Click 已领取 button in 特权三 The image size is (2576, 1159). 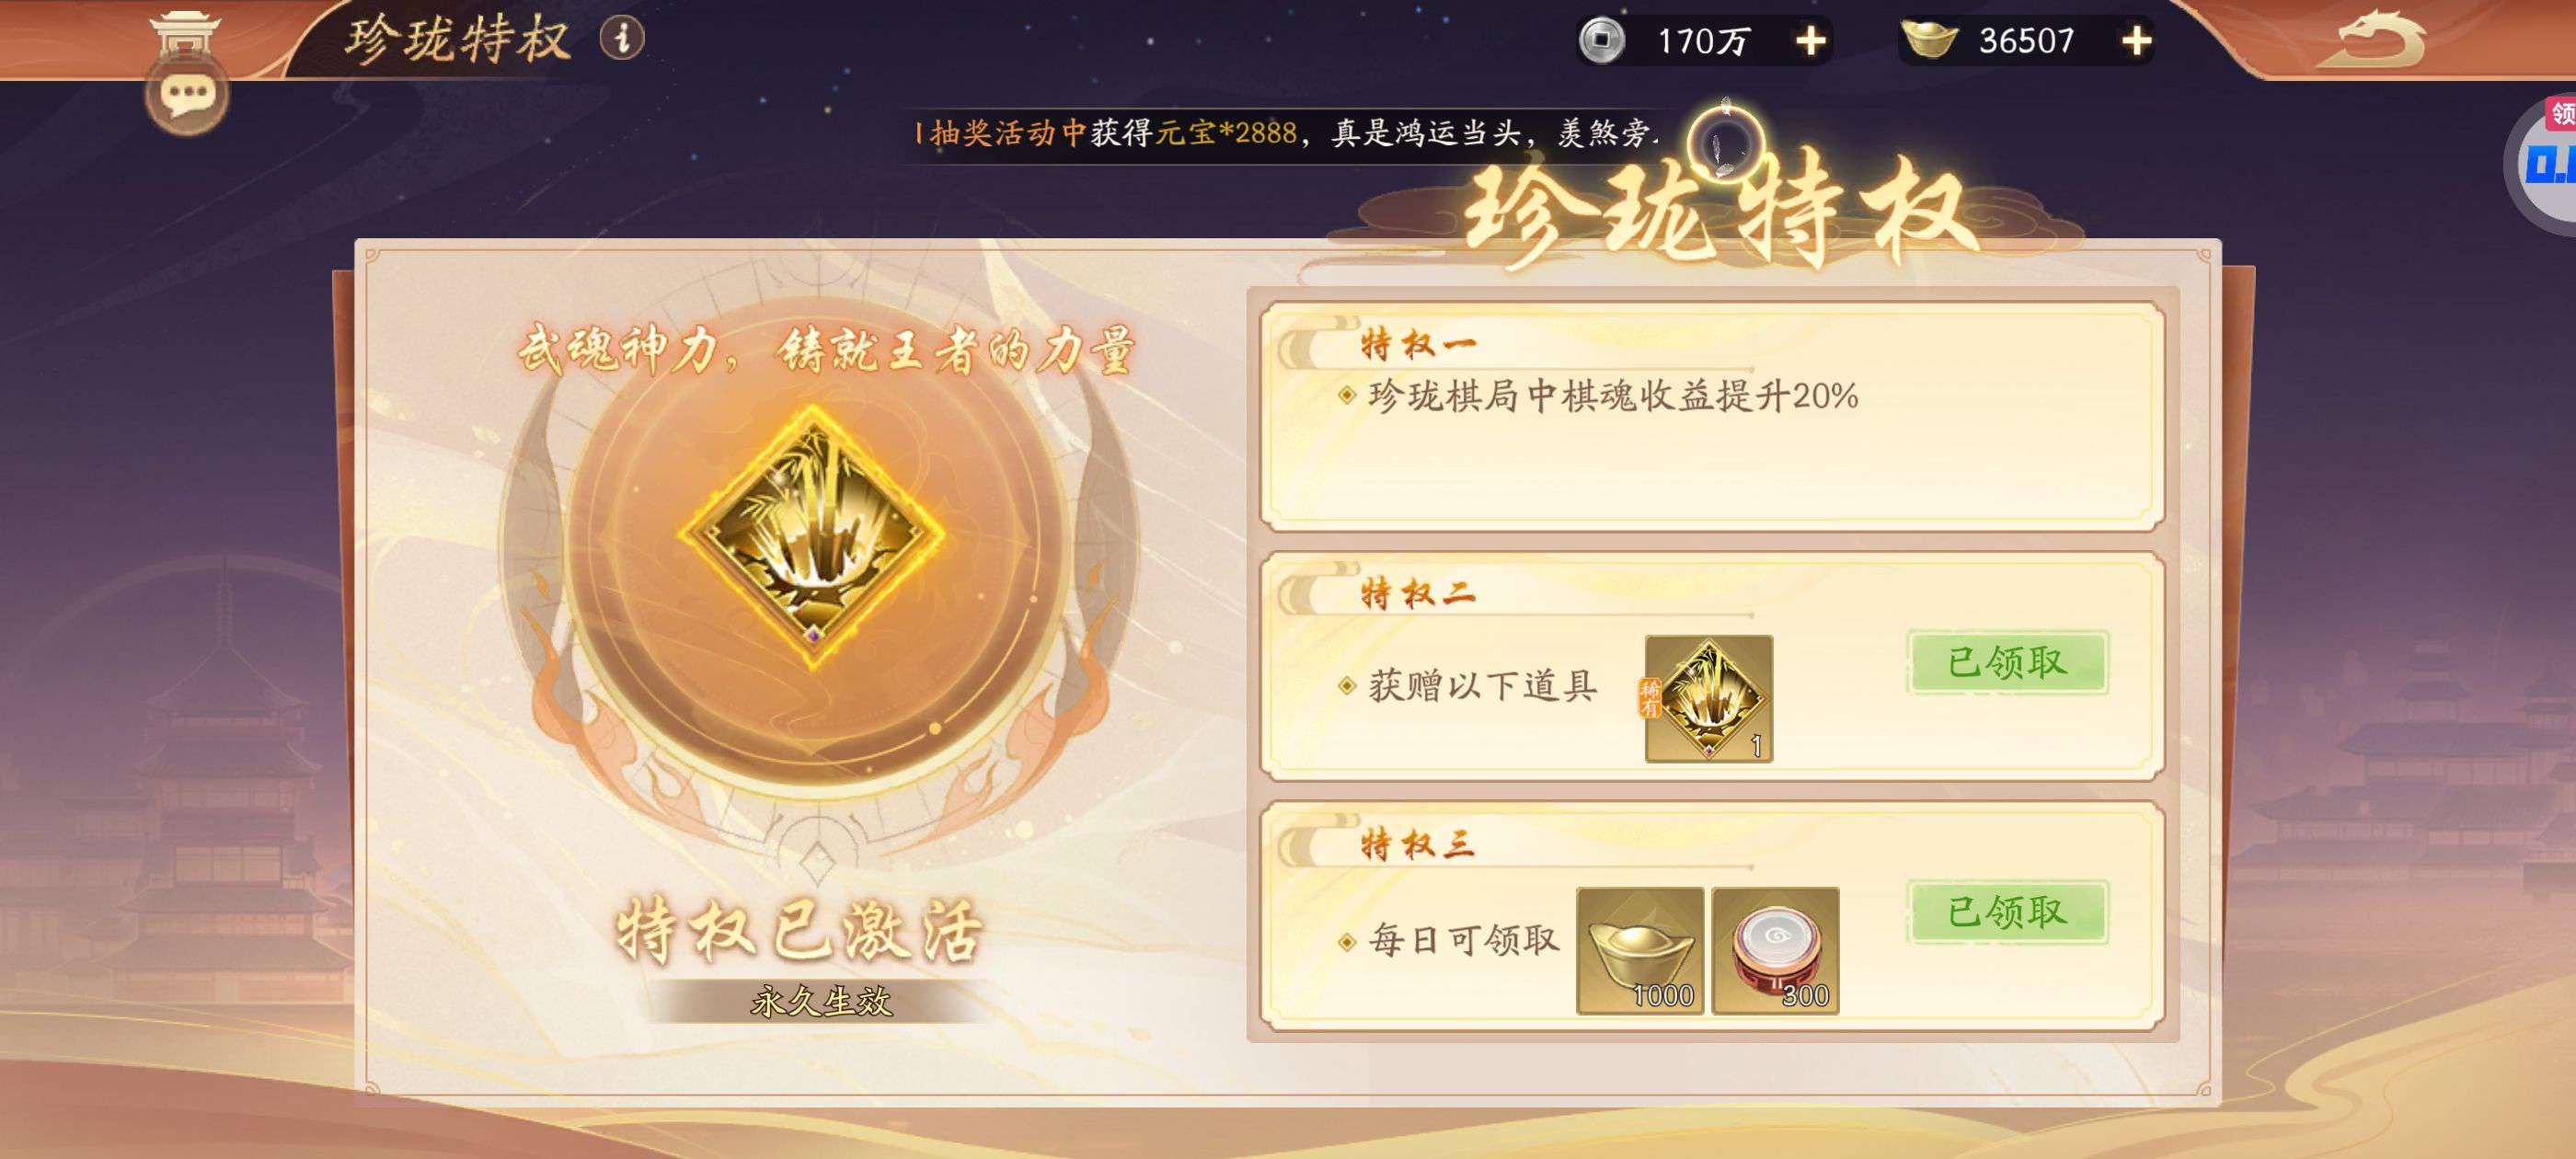coord(2006,912)
